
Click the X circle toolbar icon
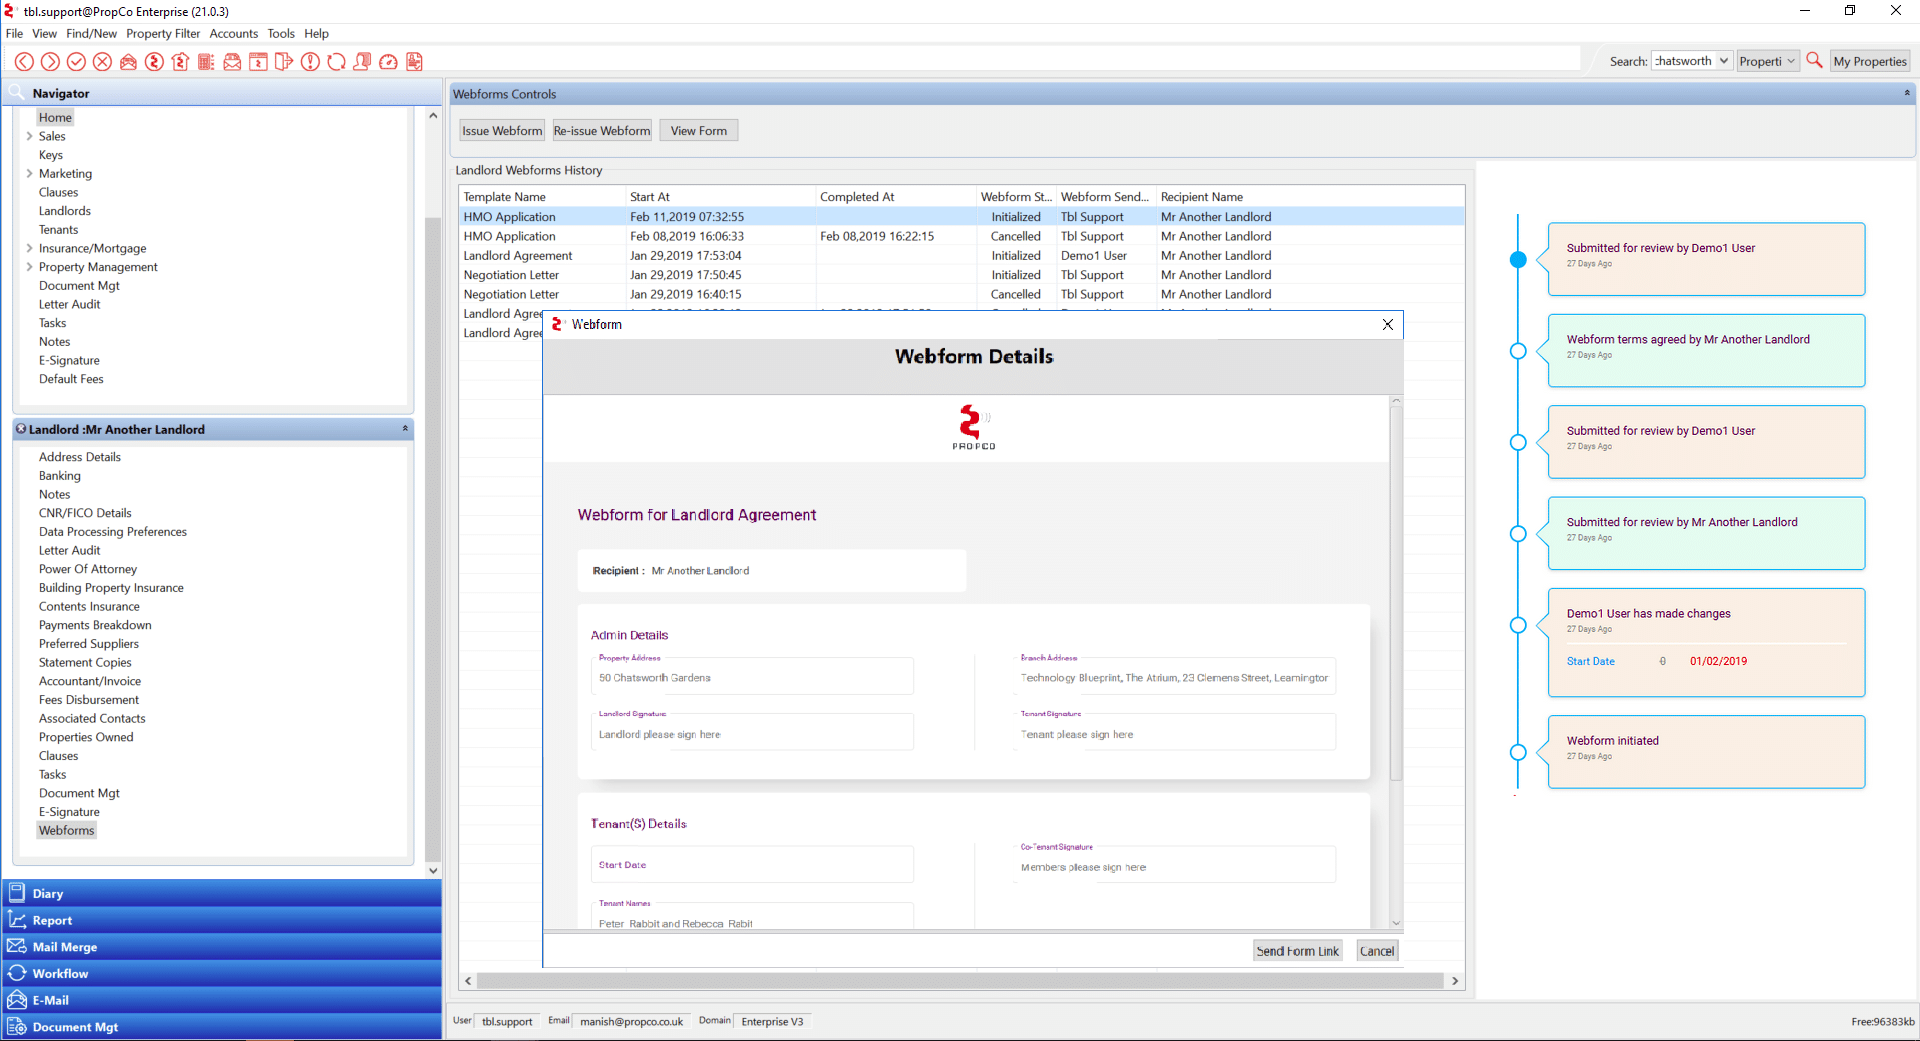[102, 62]
